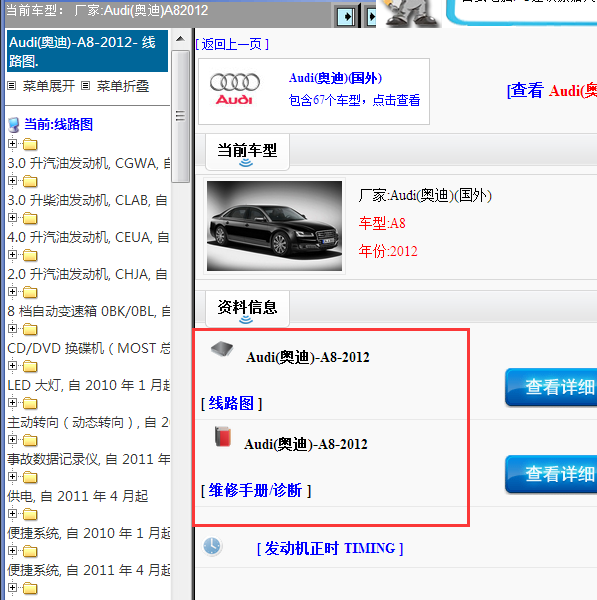Click folder icon above 3.0 升柴油发动机 CLAB
The height and width of the screenshot is (600, 597).
tap(30, 181)
